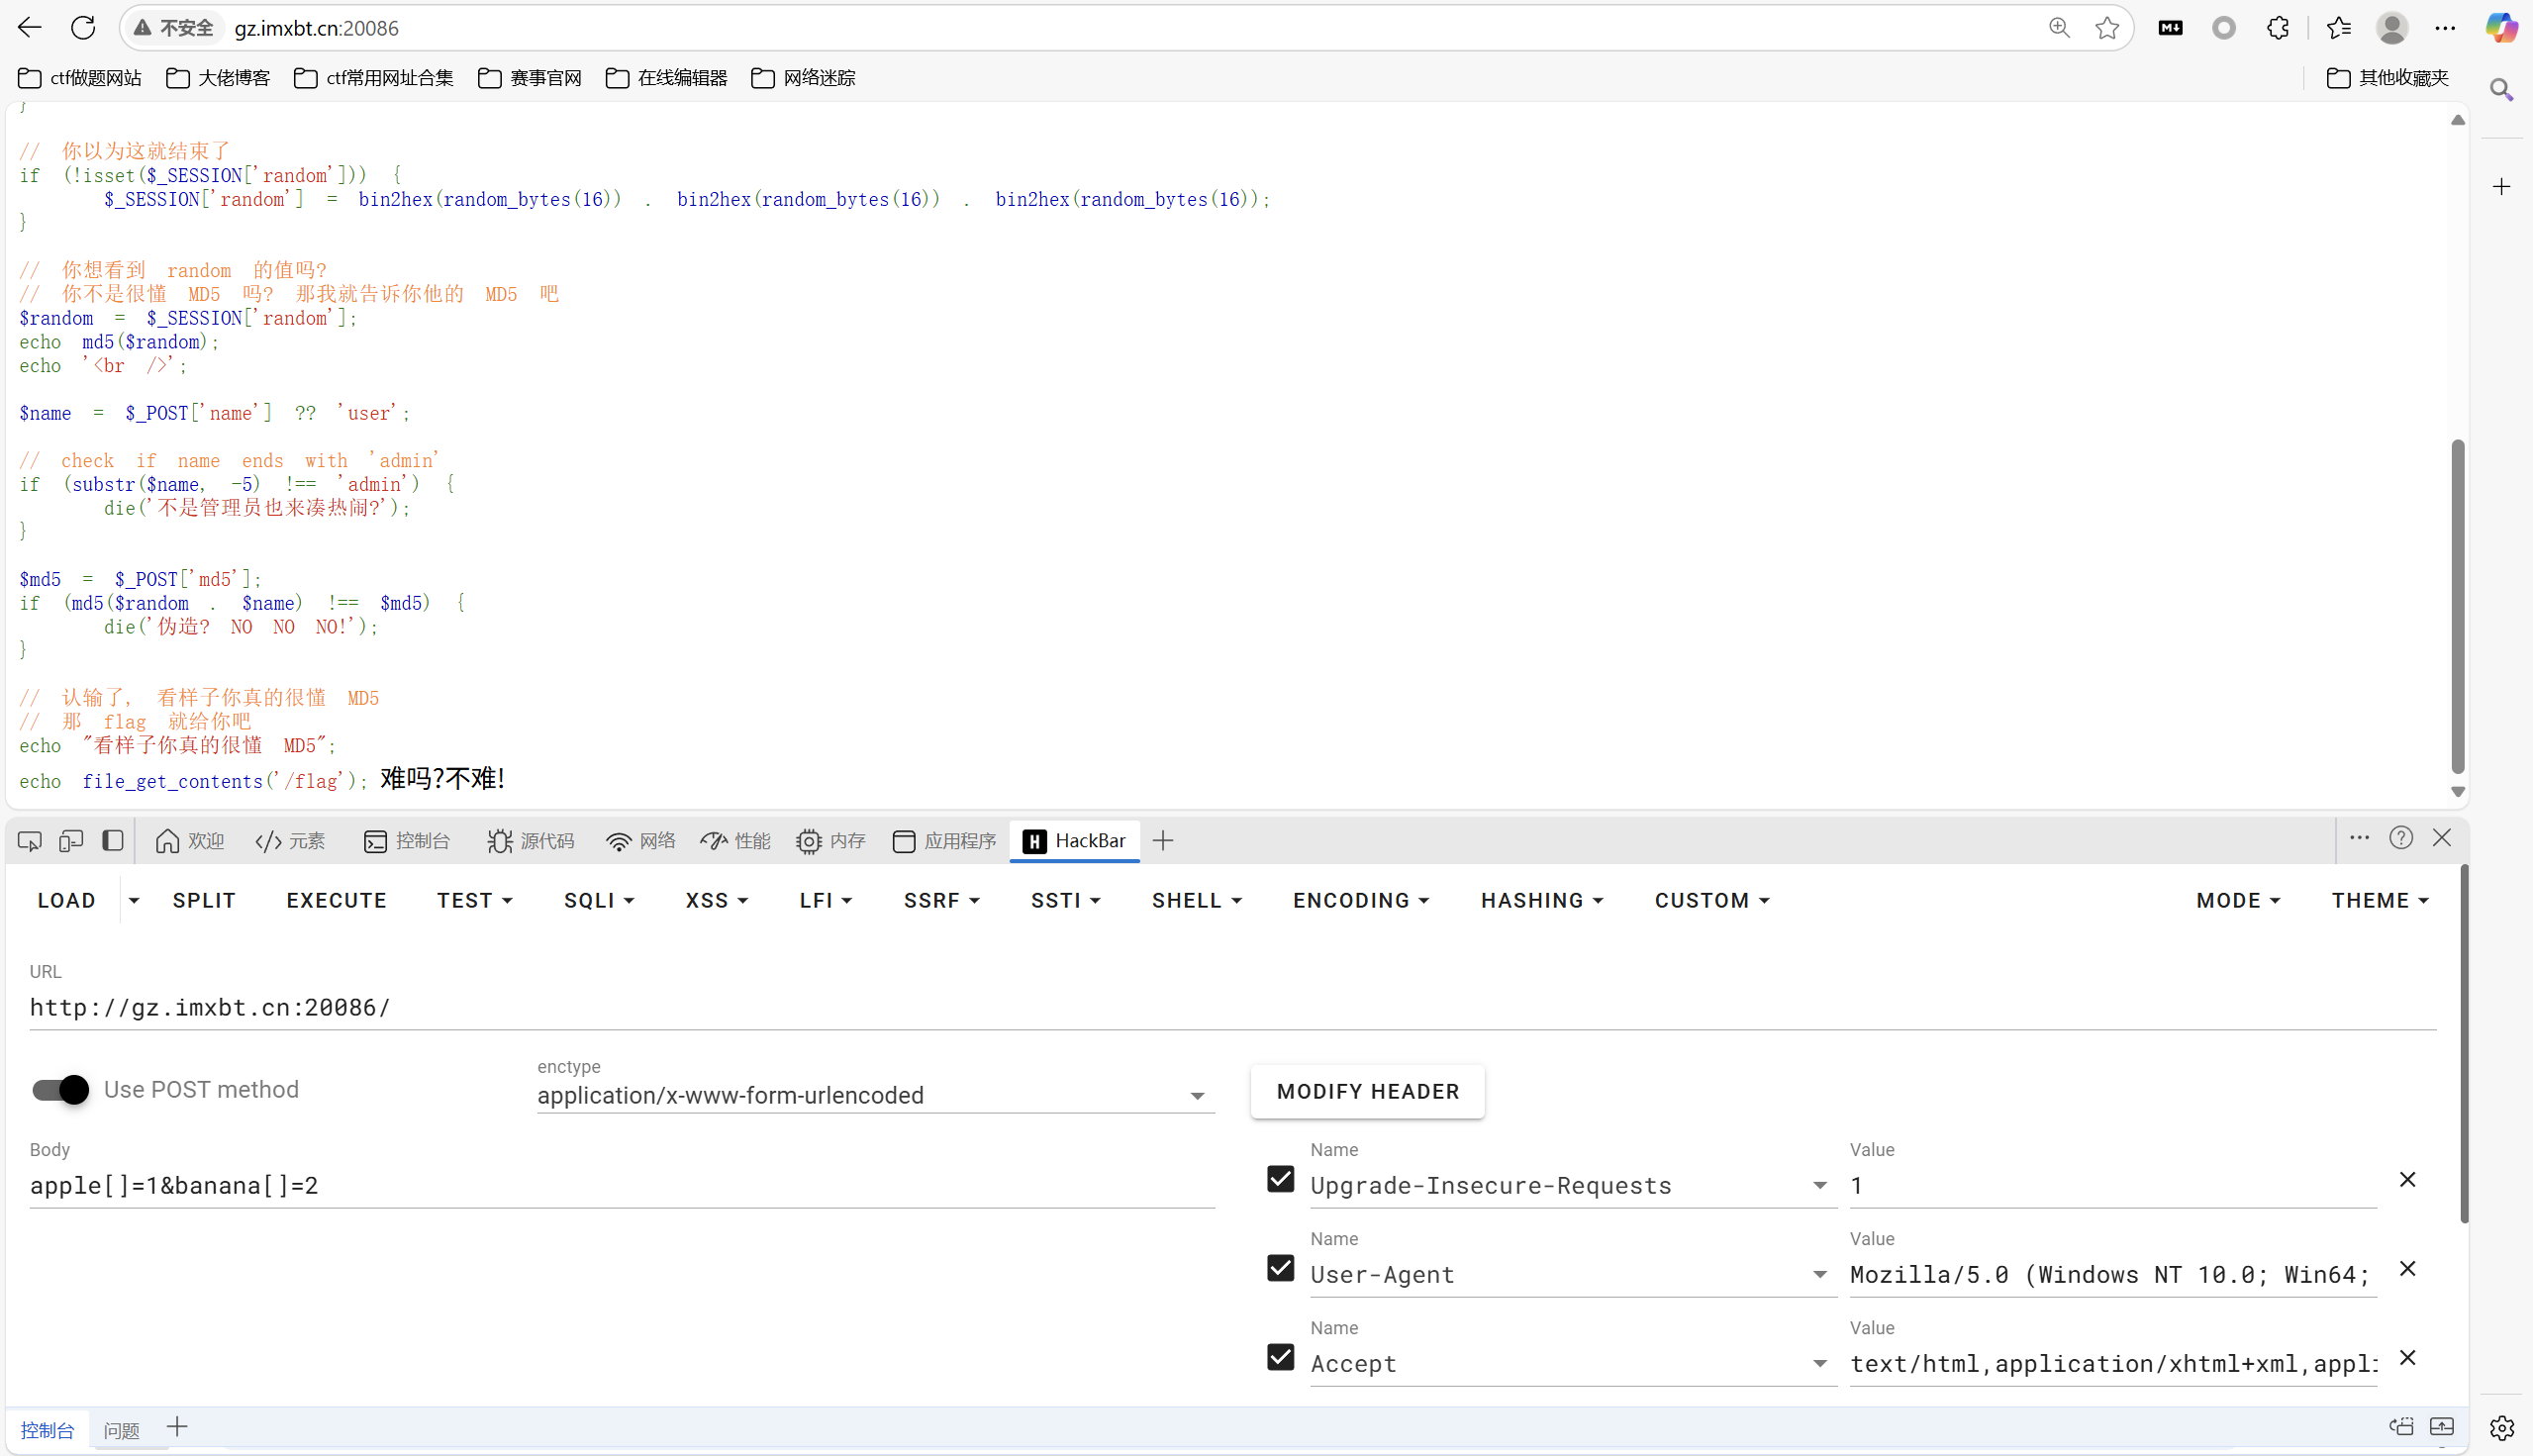
Task: Switch to the 网络 DevTools tab
Action: (641, 841)
